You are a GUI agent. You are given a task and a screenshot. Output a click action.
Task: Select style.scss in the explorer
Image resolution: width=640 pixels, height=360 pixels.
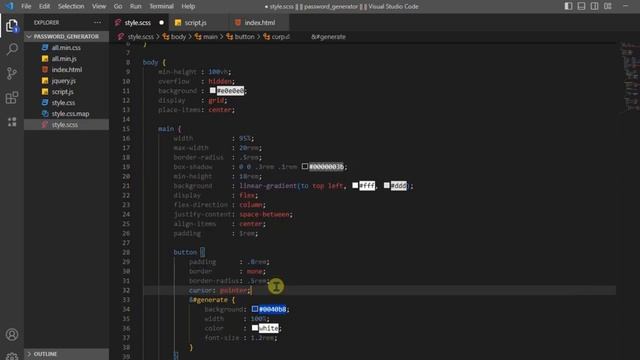click(x=66, y=125)
